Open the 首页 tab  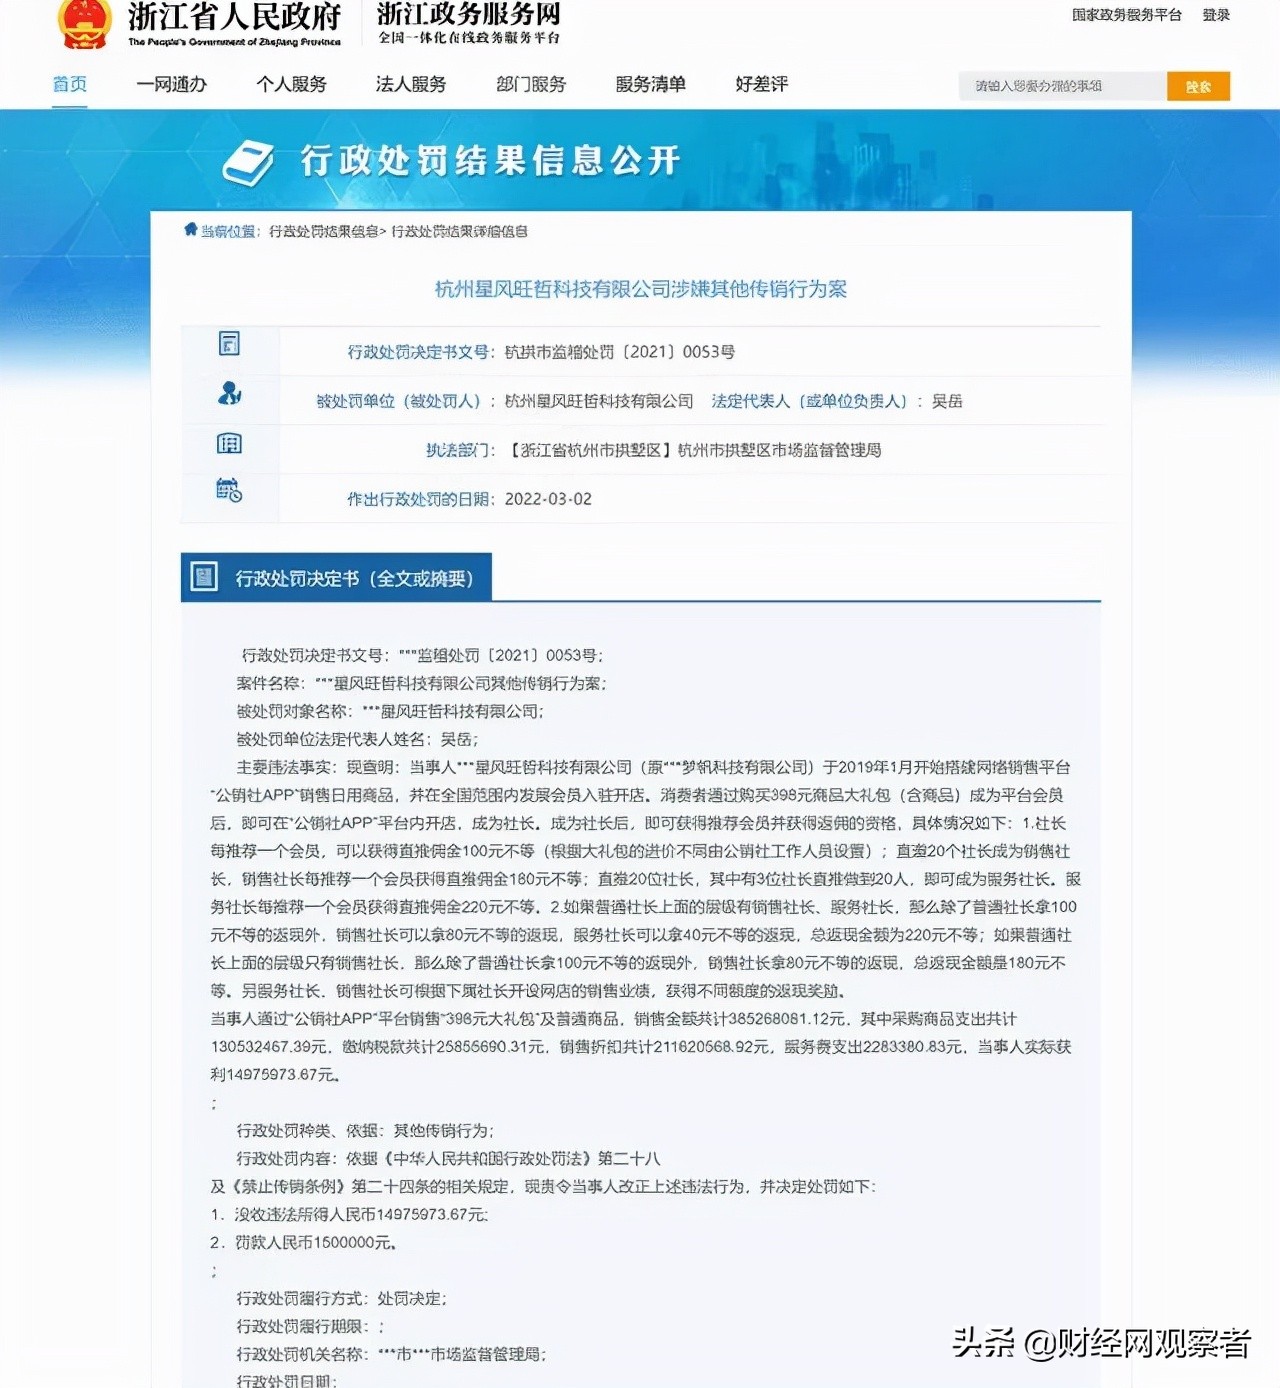tap(70, 84)
